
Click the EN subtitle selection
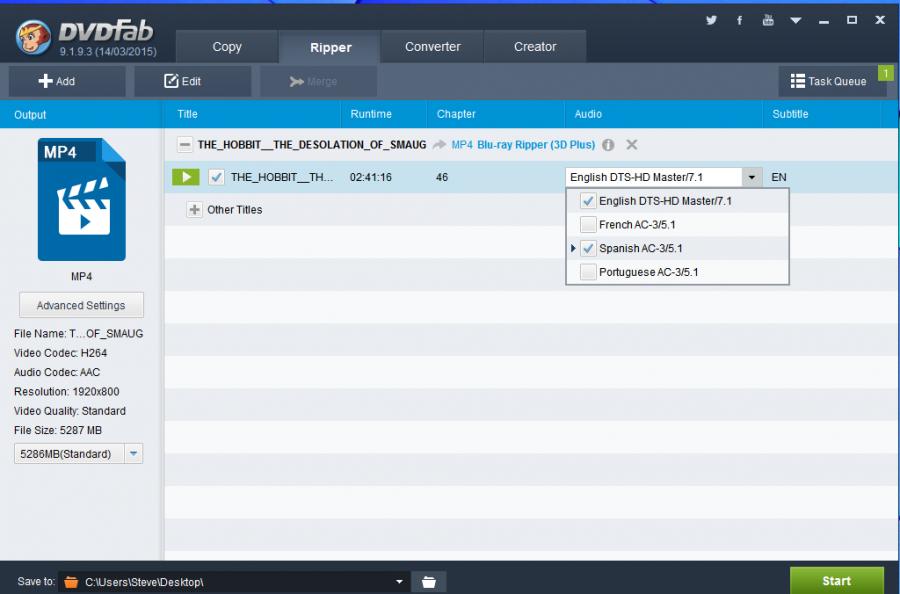point(779,177)
